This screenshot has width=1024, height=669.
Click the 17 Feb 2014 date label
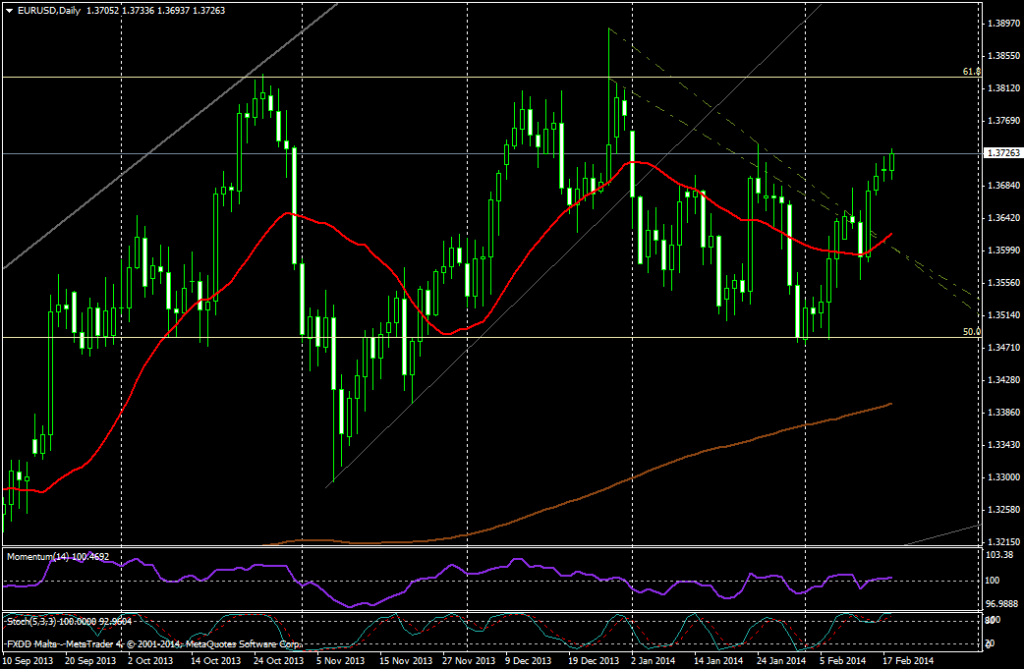(906, 661)
